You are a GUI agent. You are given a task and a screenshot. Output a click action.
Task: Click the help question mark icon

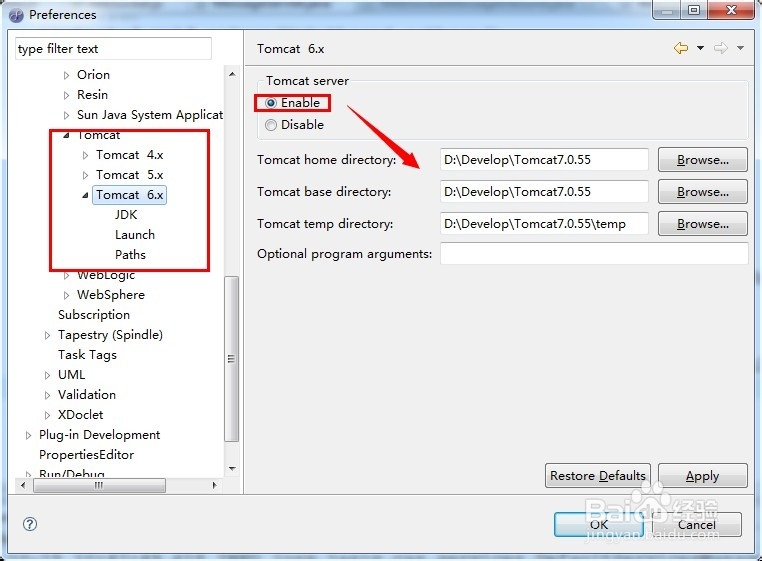(x=30, y=524)
